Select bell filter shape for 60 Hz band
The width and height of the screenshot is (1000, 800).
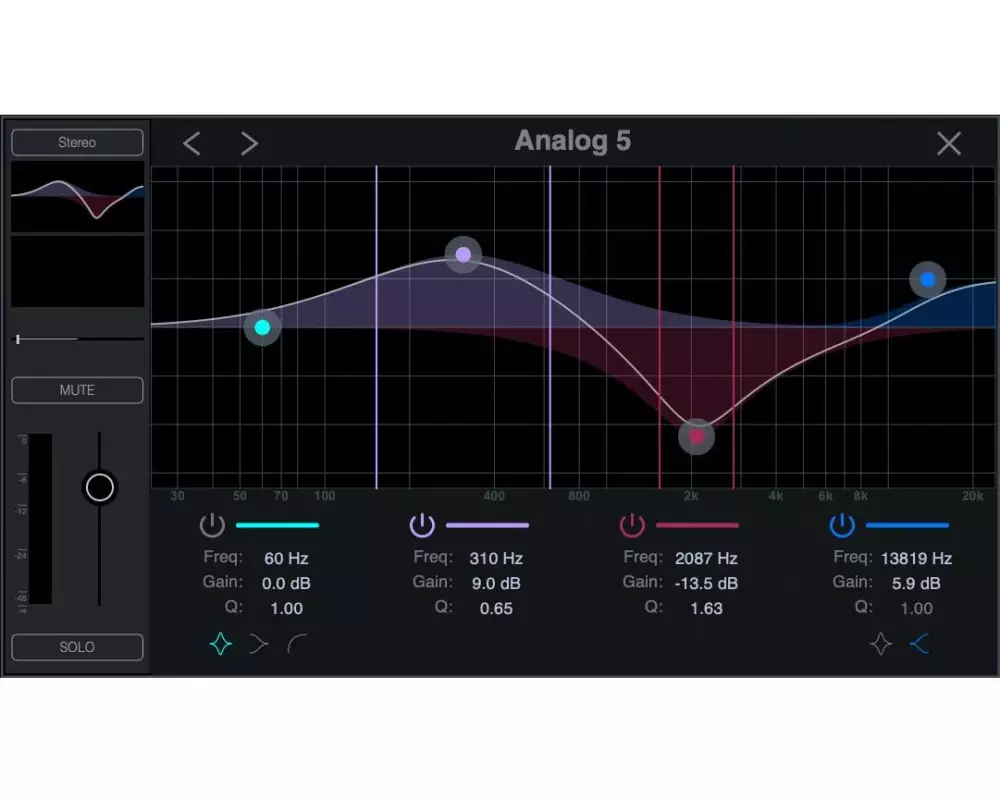(221, 645)
